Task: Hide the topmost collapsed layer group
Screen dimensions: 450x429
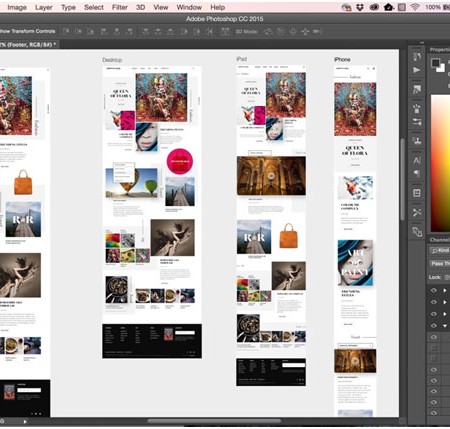Action: coord(434,290)
